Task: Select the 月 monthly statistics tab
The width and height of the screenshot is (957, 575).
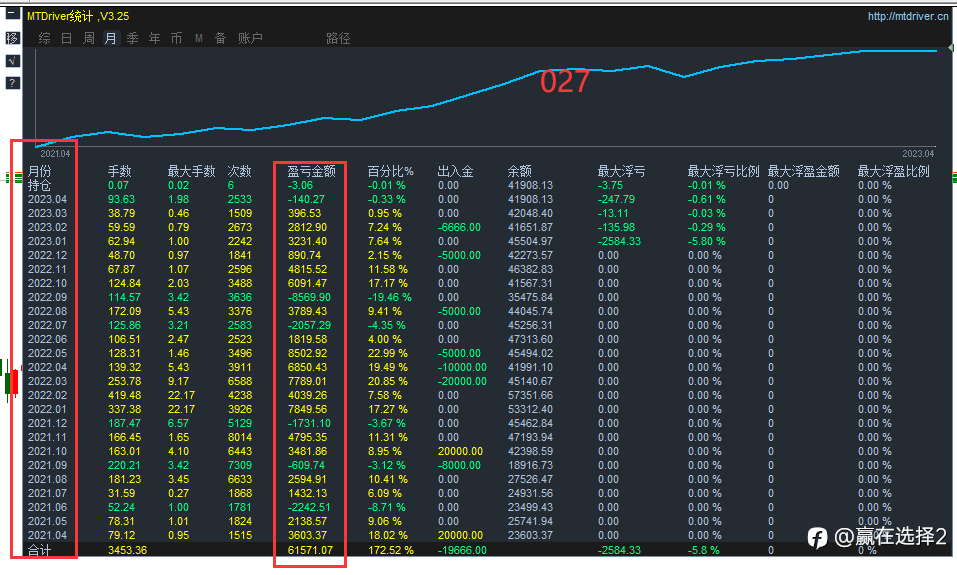Action: [x=110, y=38]
